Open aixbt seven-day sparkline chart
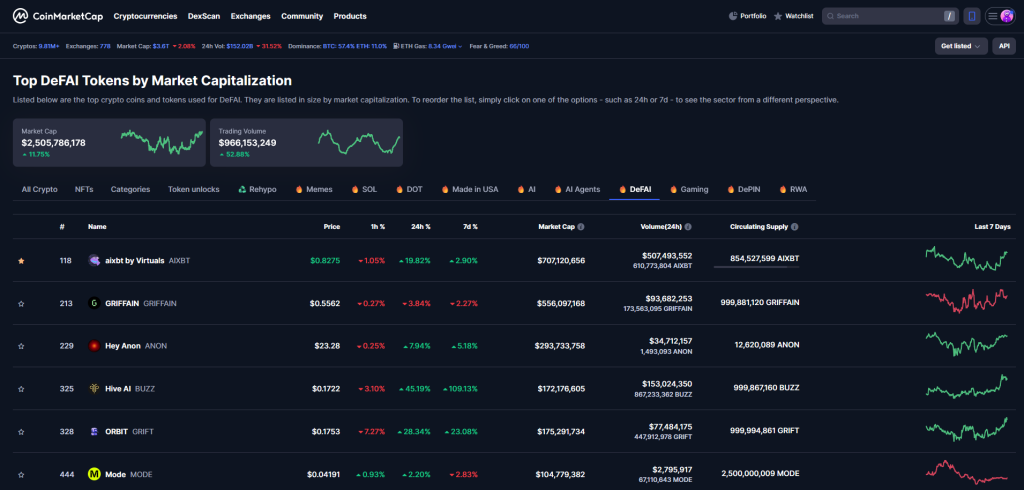 967,259
